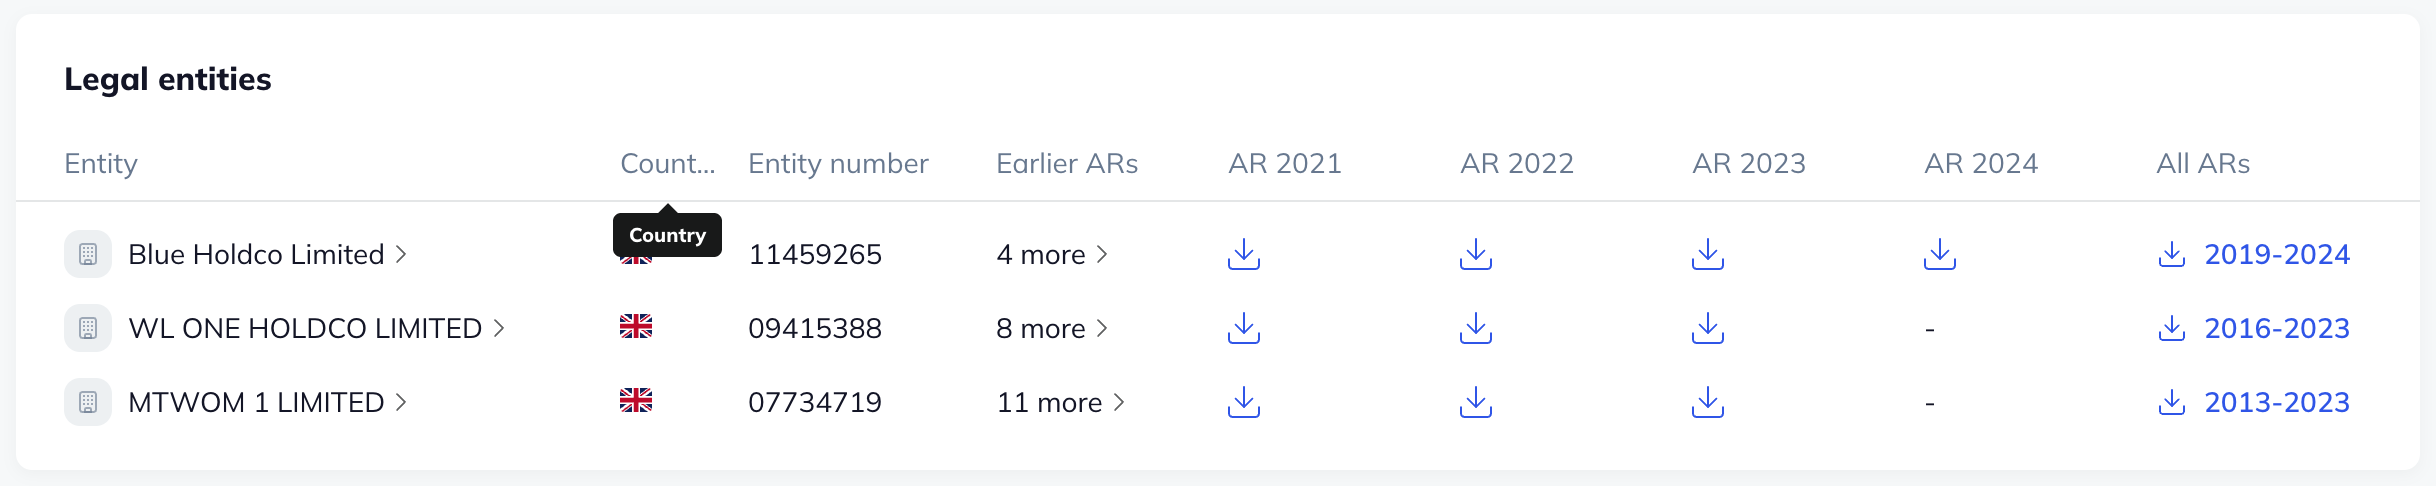Click the Blue Holdco Limited building icon
2436x486 pixels.
click(x=88, y=254)
